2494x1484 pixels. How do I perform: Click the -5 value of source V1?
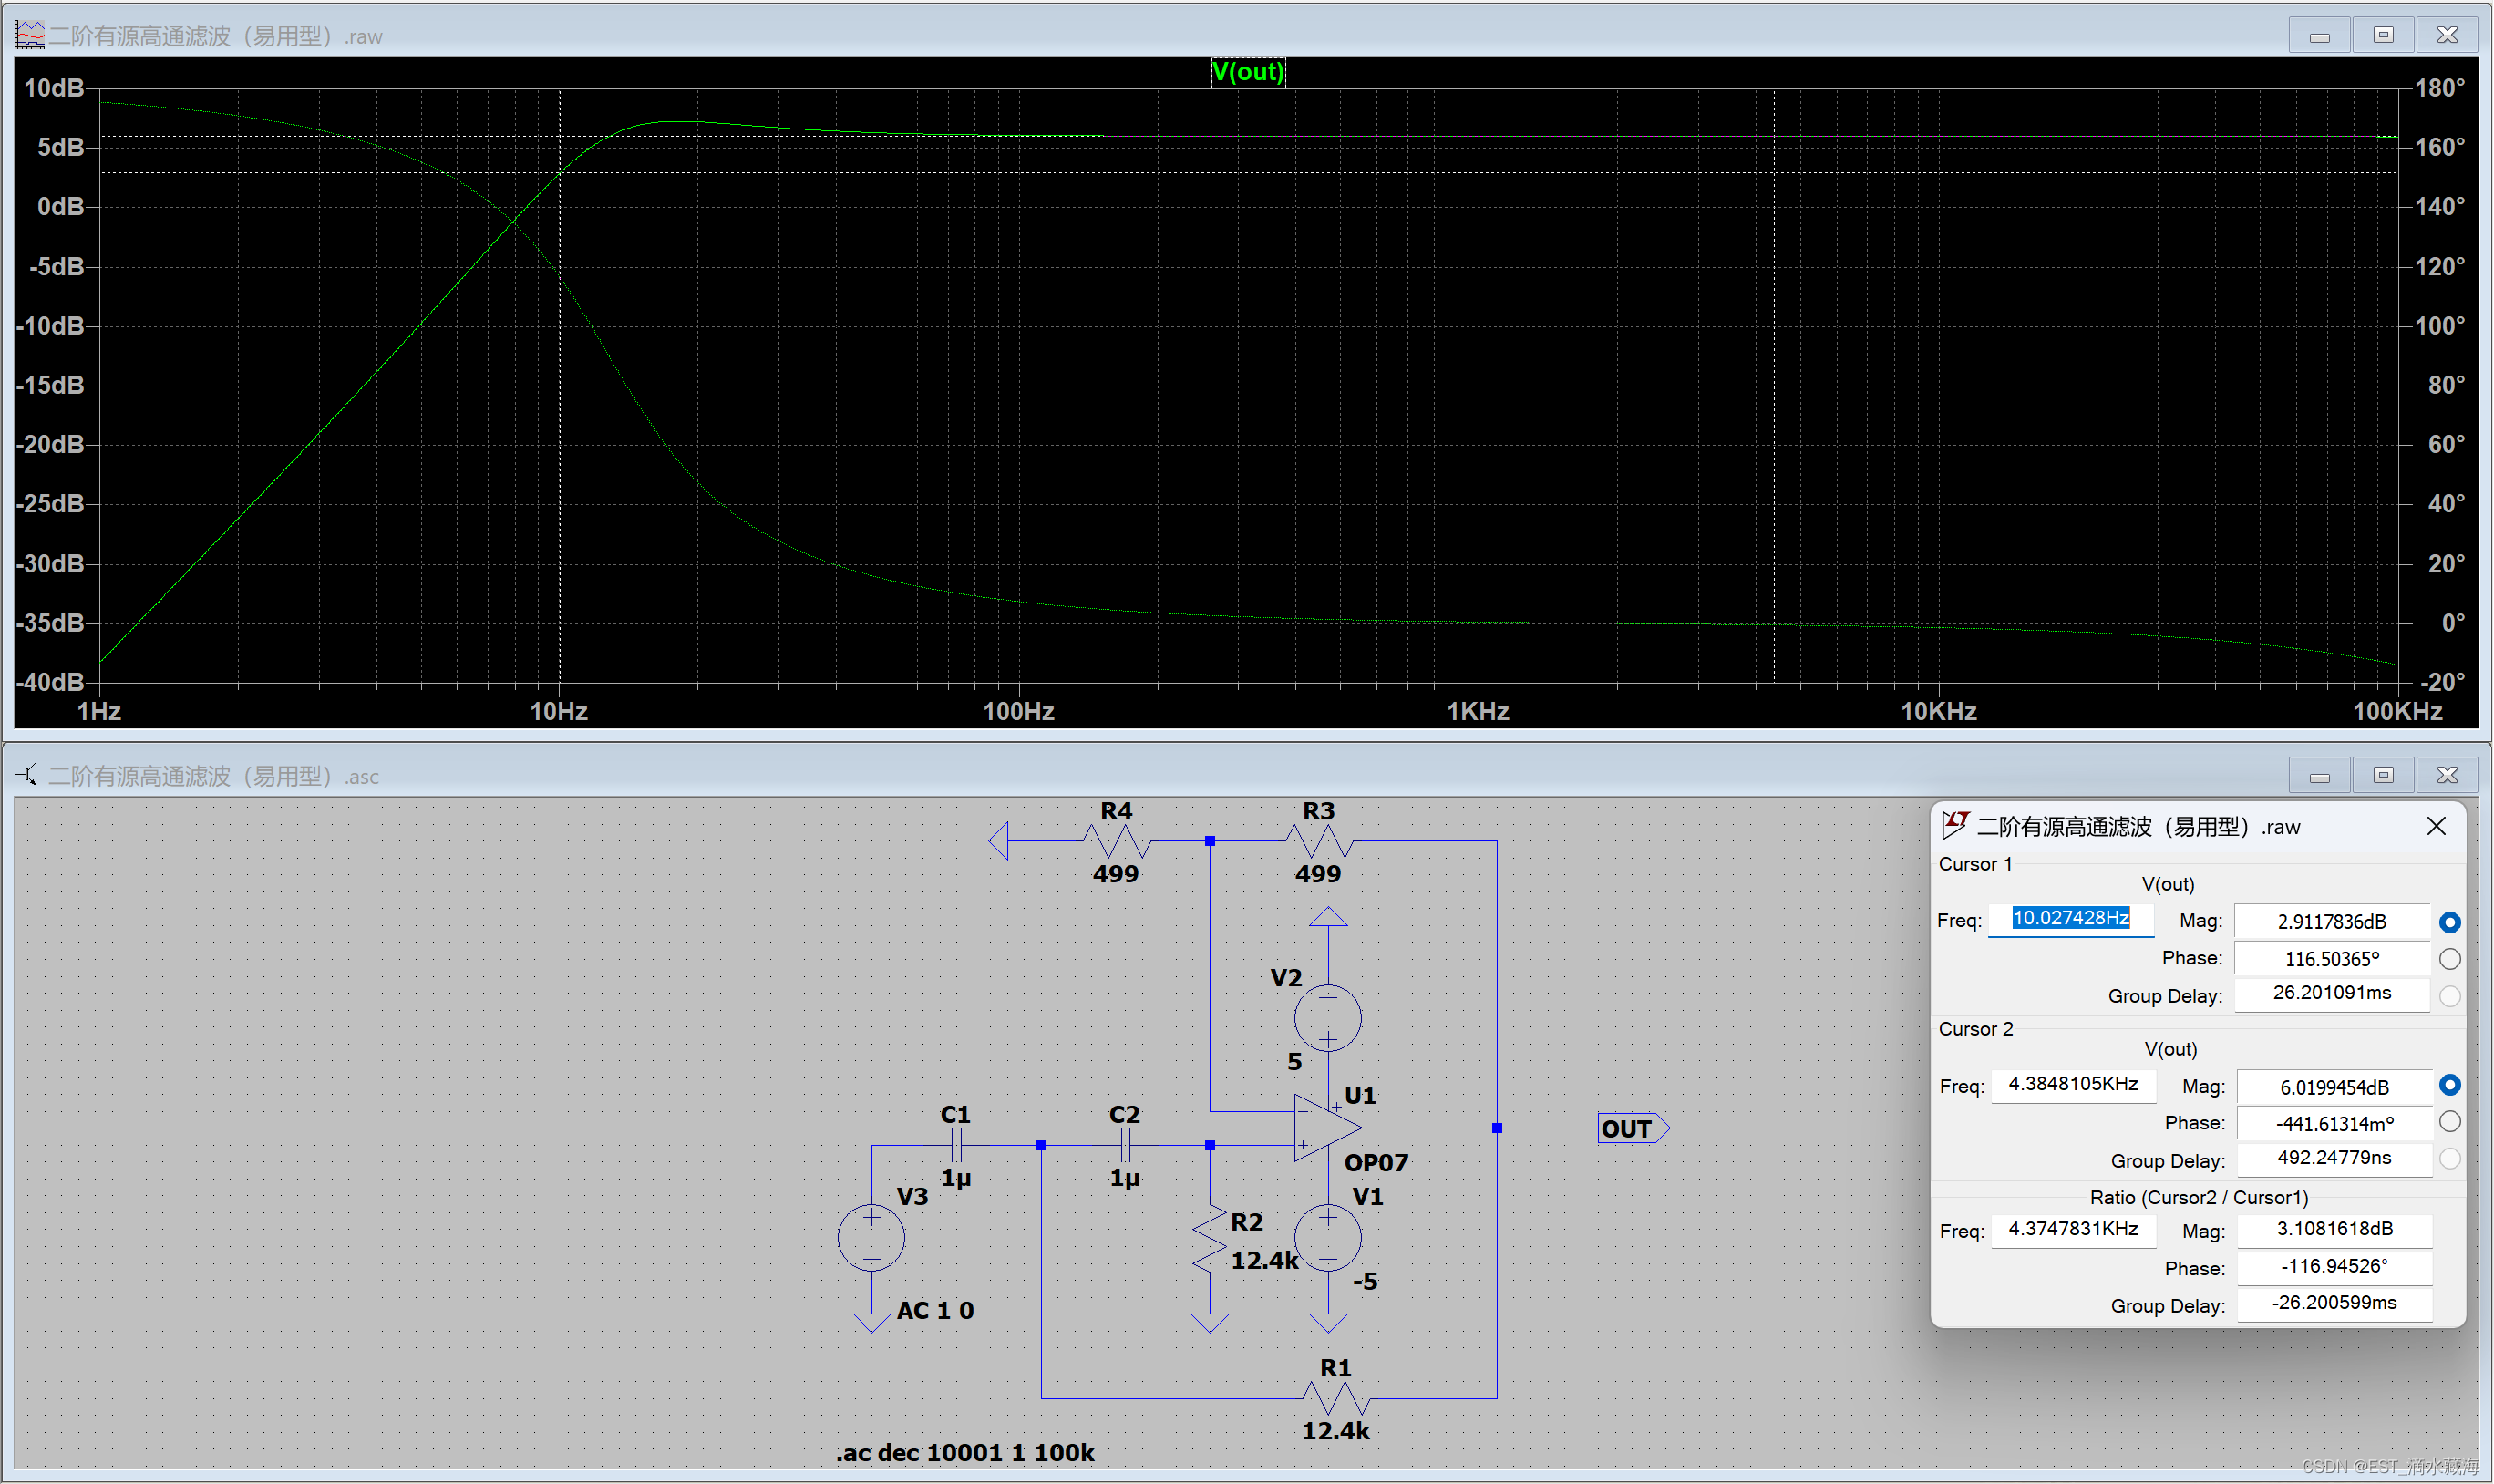tap(1365, 1281)
